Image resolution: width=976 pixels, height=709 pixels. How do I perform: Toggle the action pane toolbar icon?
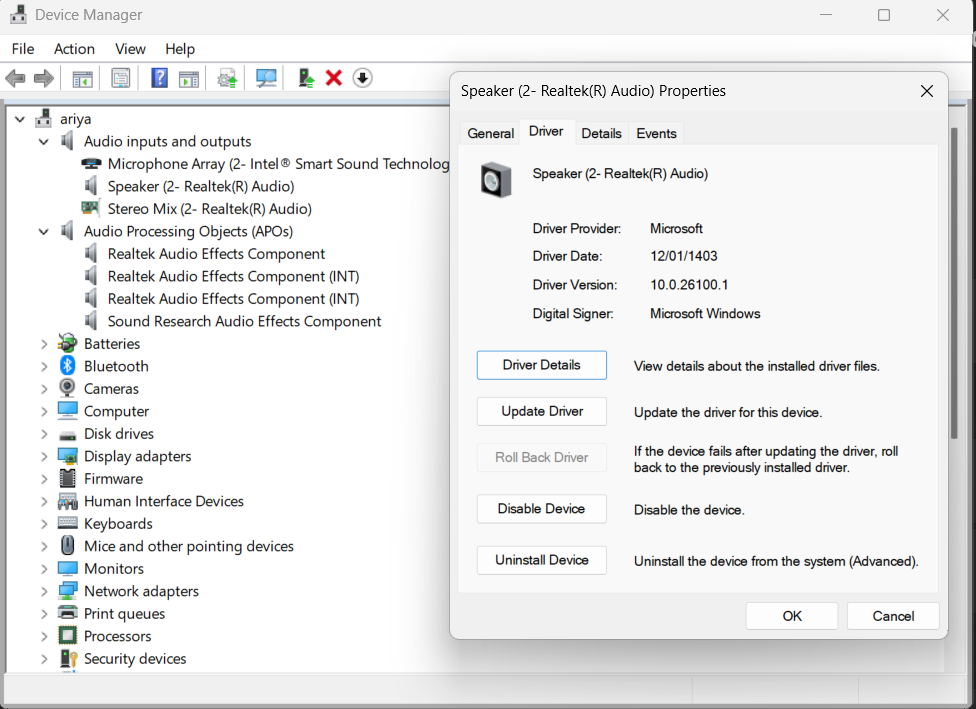tap(189, 78)
